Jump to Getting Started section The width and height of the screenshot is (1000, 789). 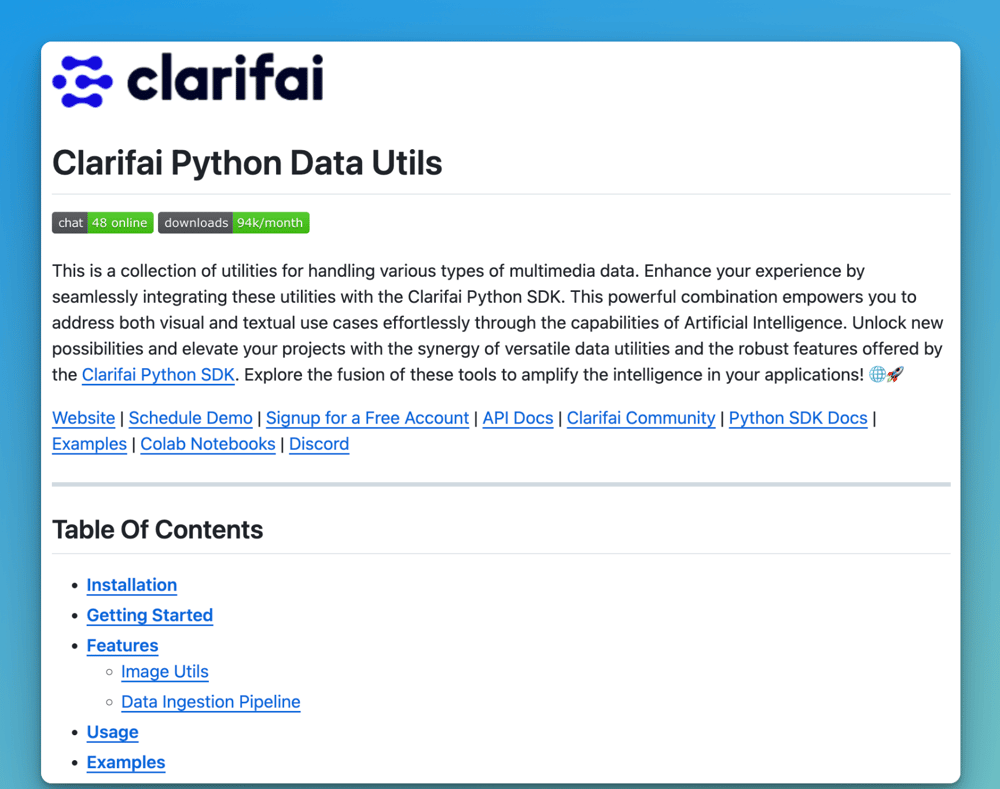[x=150, y=615]
